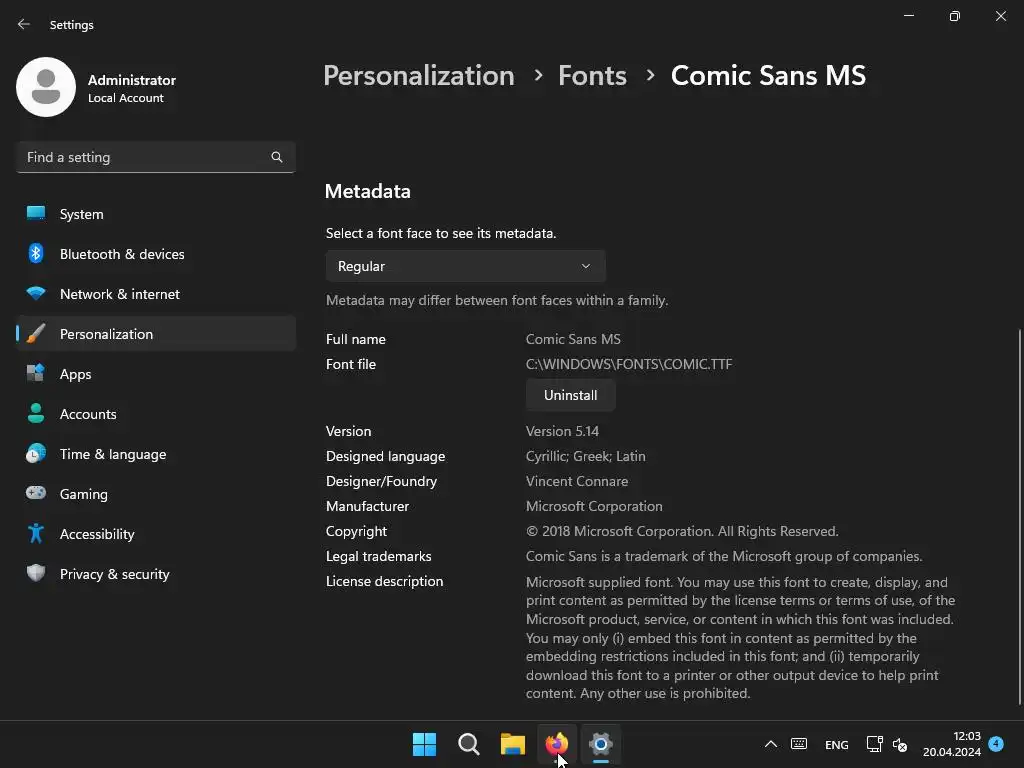Click the font file path C:\WINDOWS\FONTS\COMIC.TTF
Image resolution: width=1024 pixels, height=768 pixels.
[x=629, y=364]
